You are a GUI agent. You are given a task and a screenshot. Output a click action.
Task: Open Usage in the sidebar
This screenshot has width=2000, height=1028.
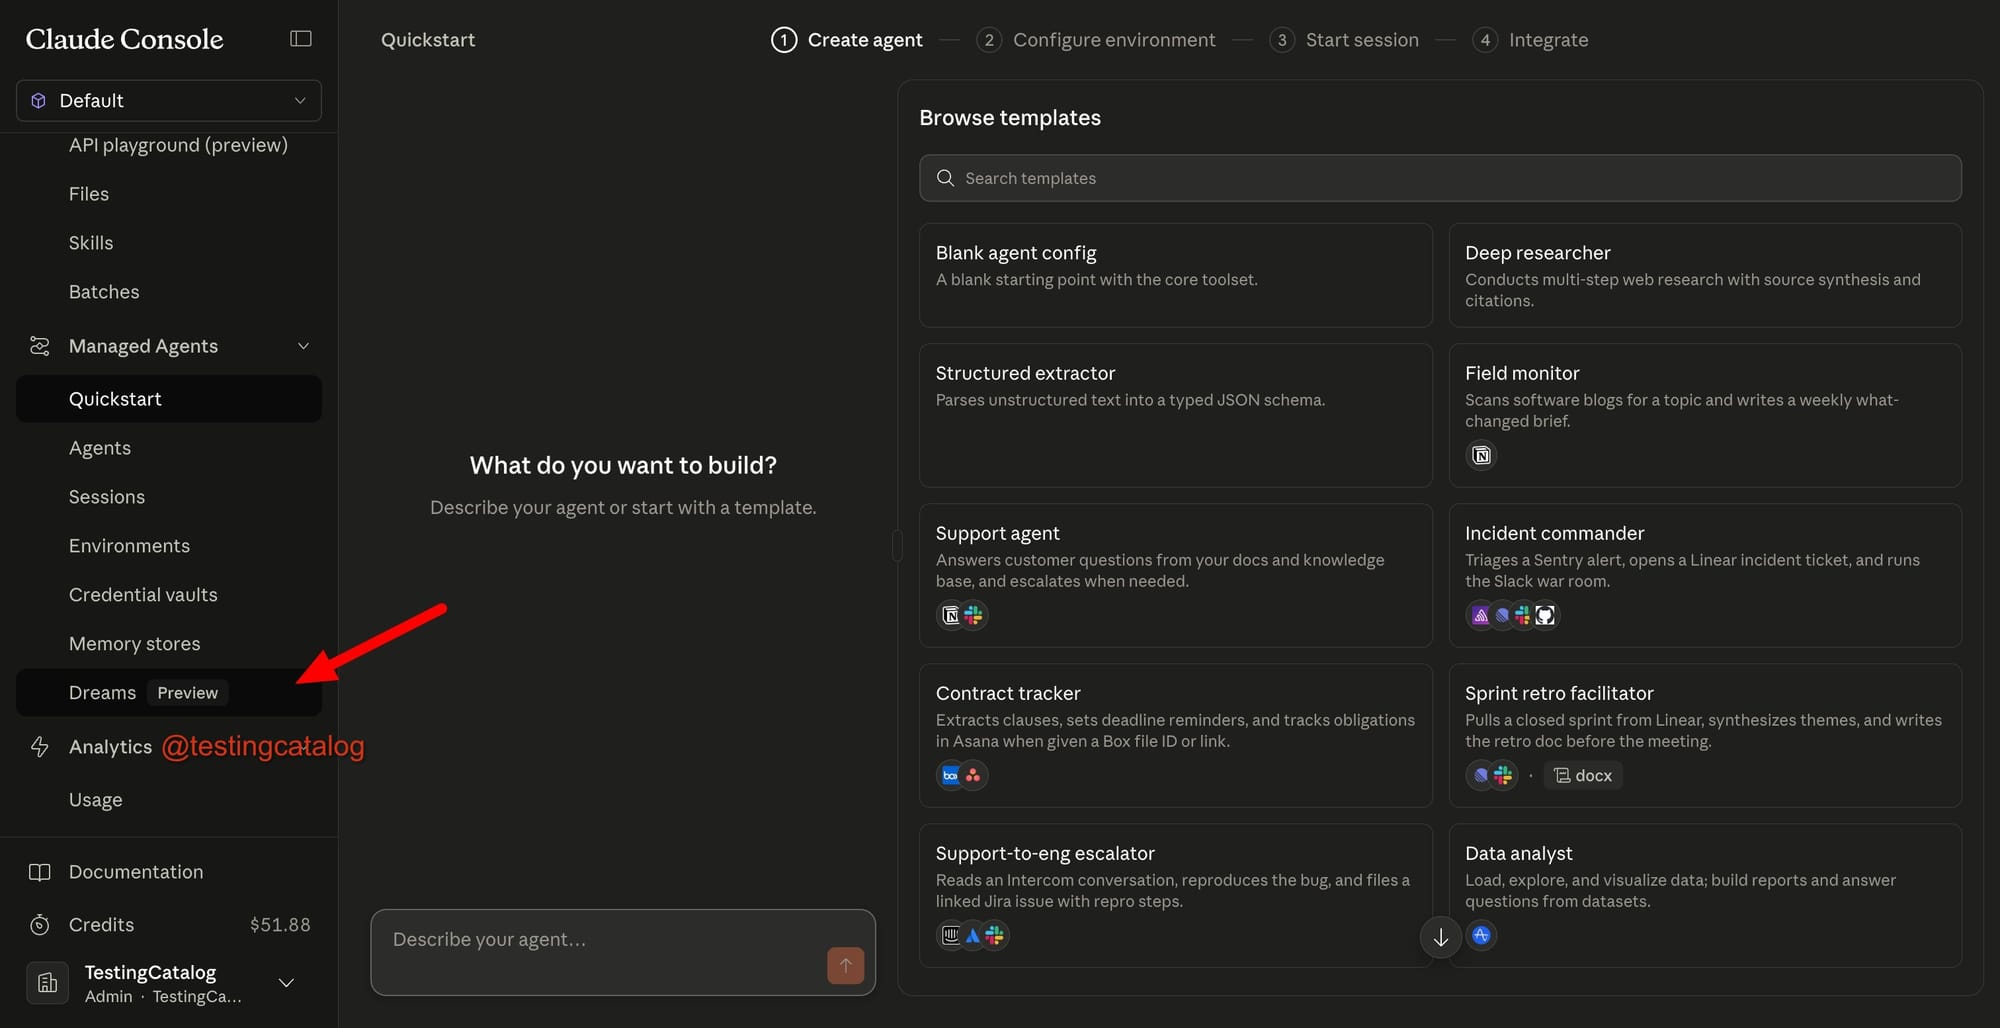(x=96, y=800)
